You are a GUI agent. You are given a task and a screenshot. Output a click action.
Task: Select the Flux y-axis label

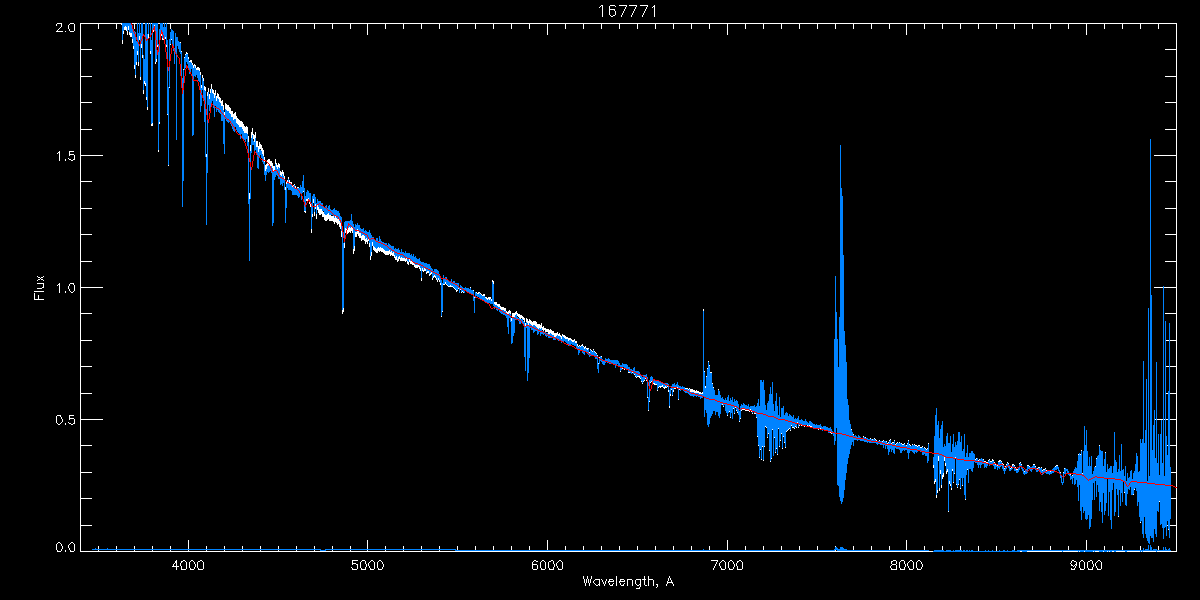40,287
